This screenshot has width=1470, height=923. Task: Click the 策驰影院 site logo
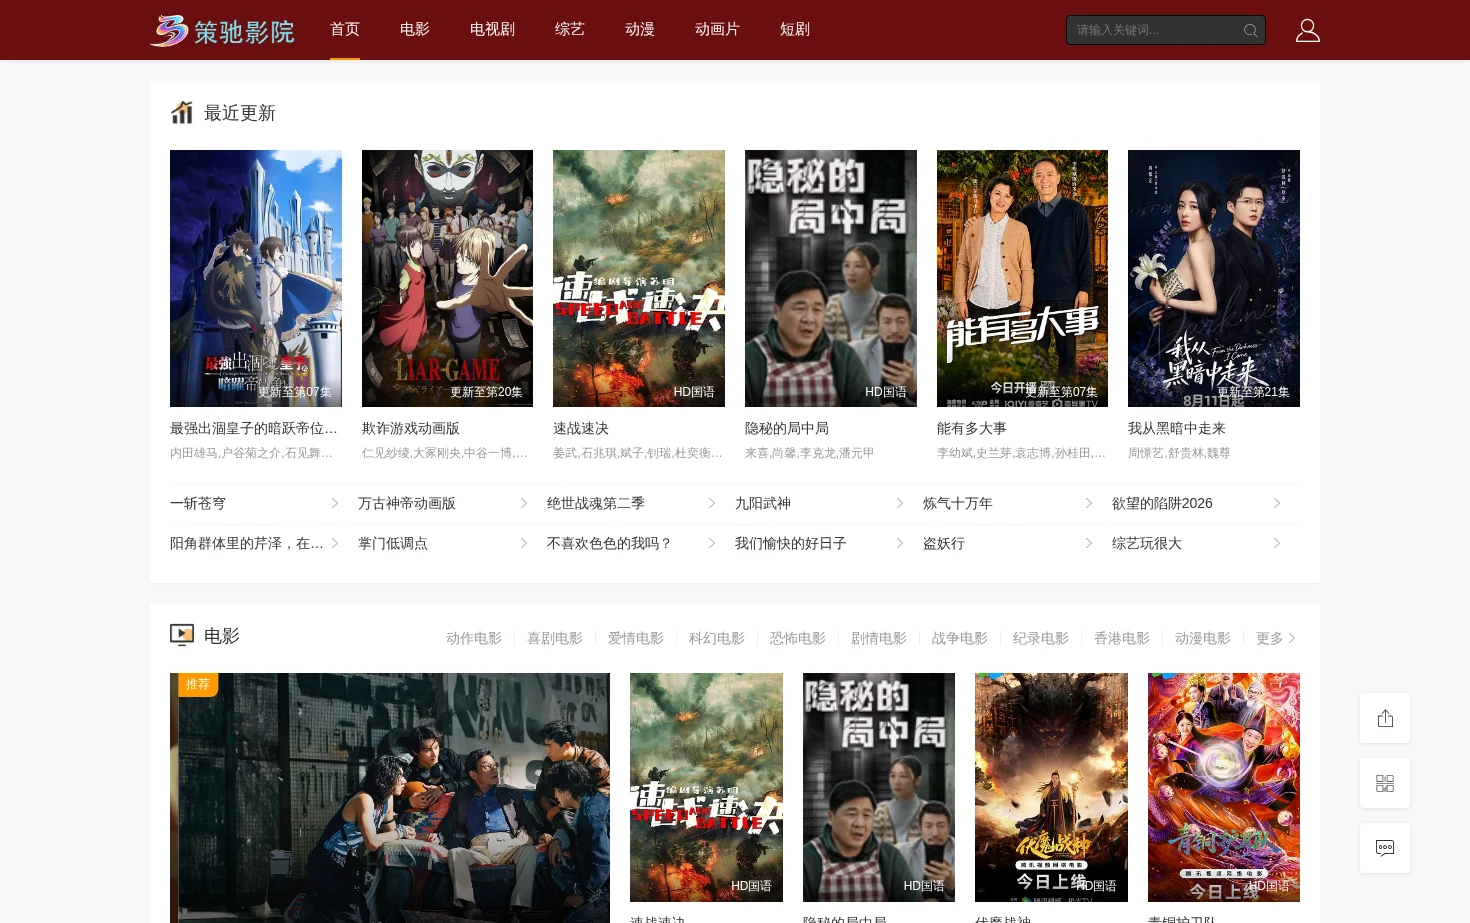tap(222, 31)
